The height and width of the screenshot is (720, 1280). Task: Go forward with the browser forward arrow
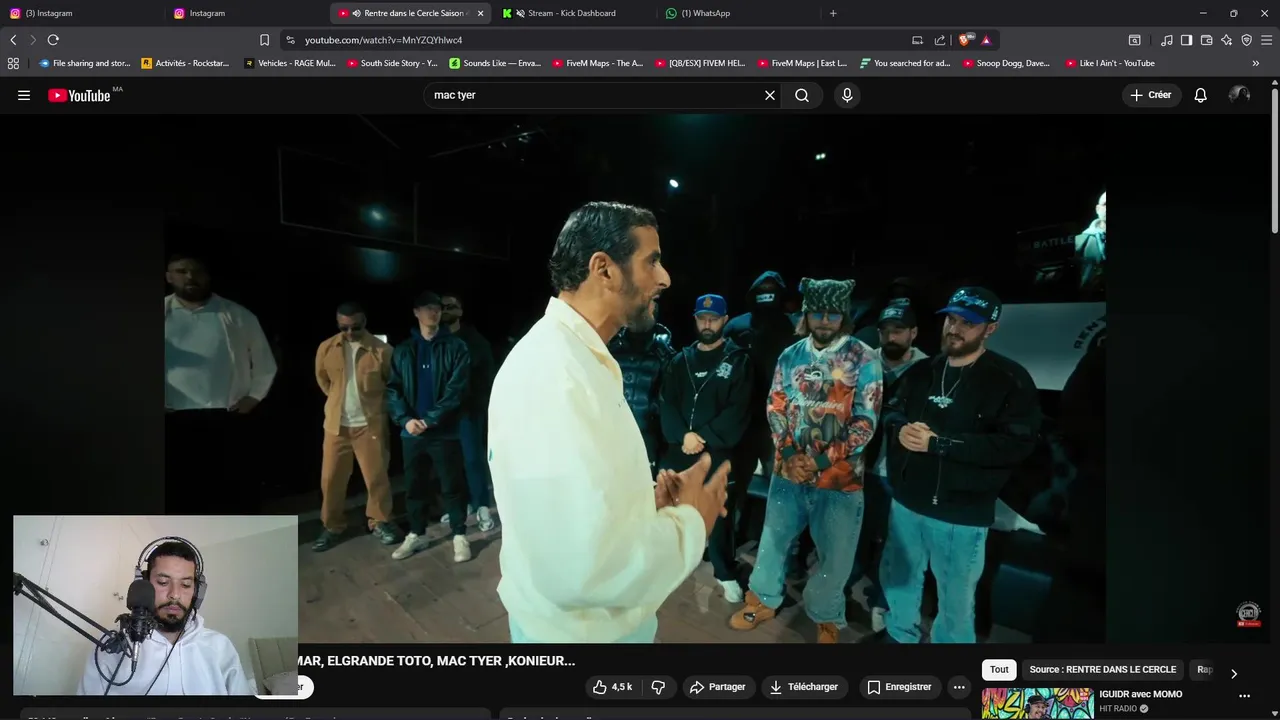click(32, 40)
